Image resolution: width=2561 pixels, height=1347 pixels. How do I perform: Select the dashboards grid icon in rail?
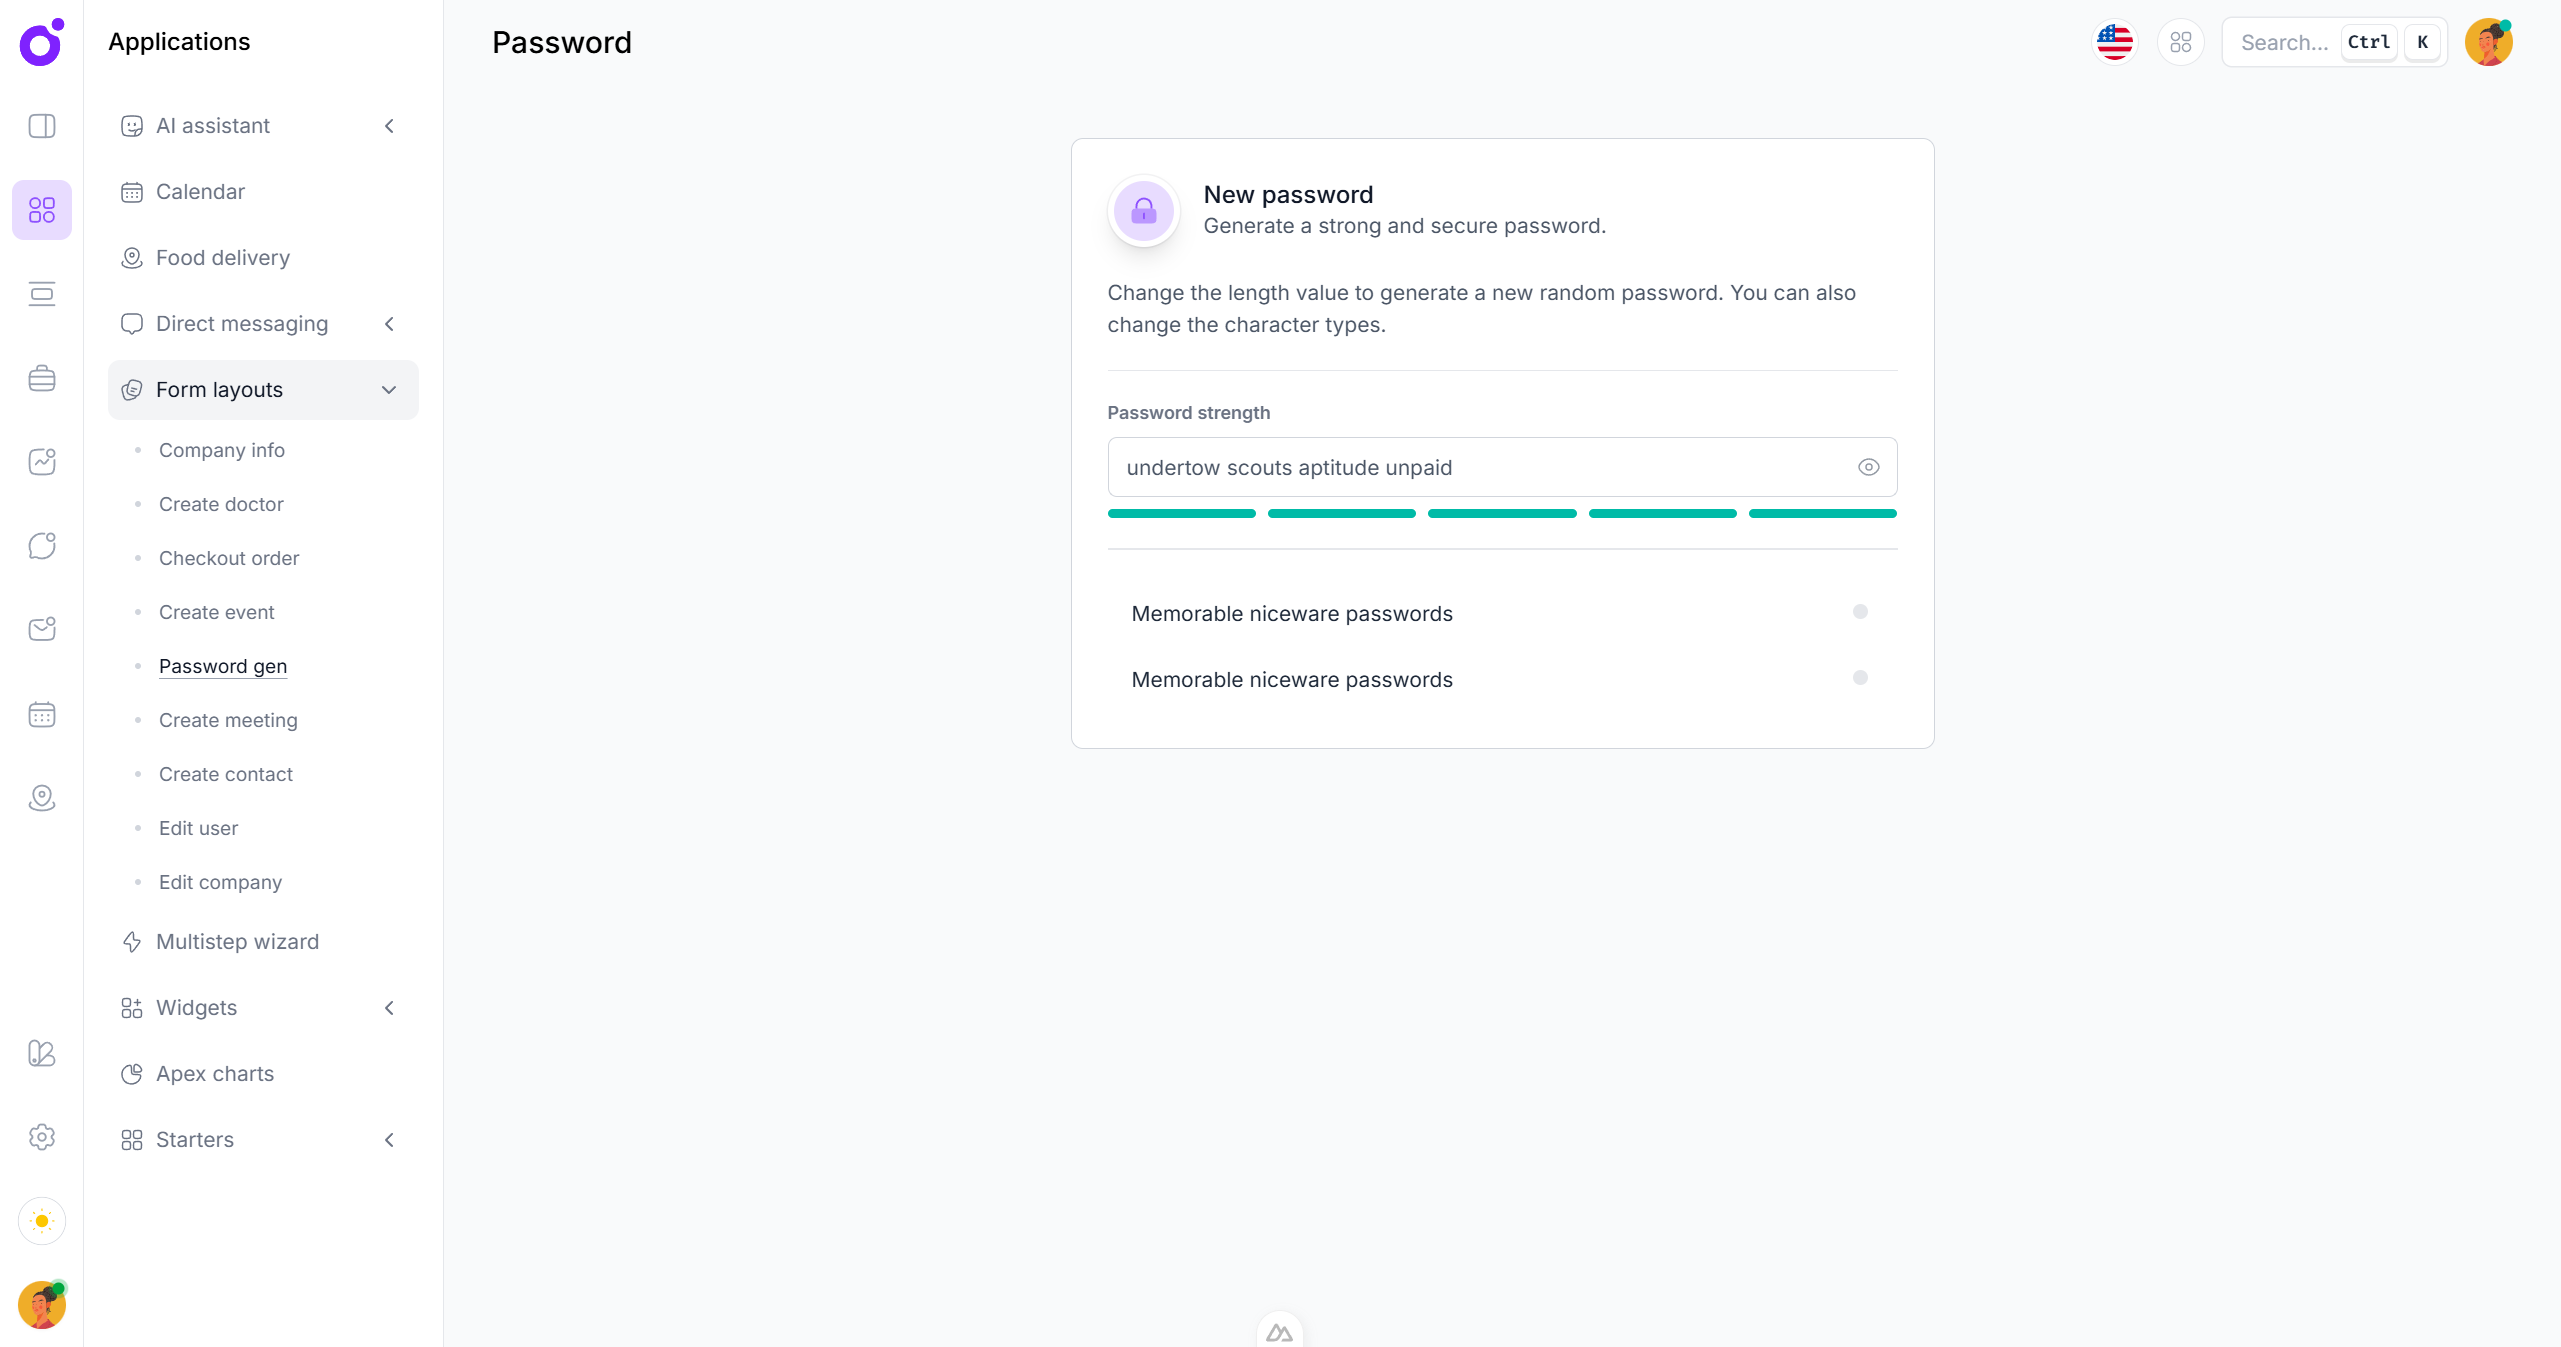point(42,210)
